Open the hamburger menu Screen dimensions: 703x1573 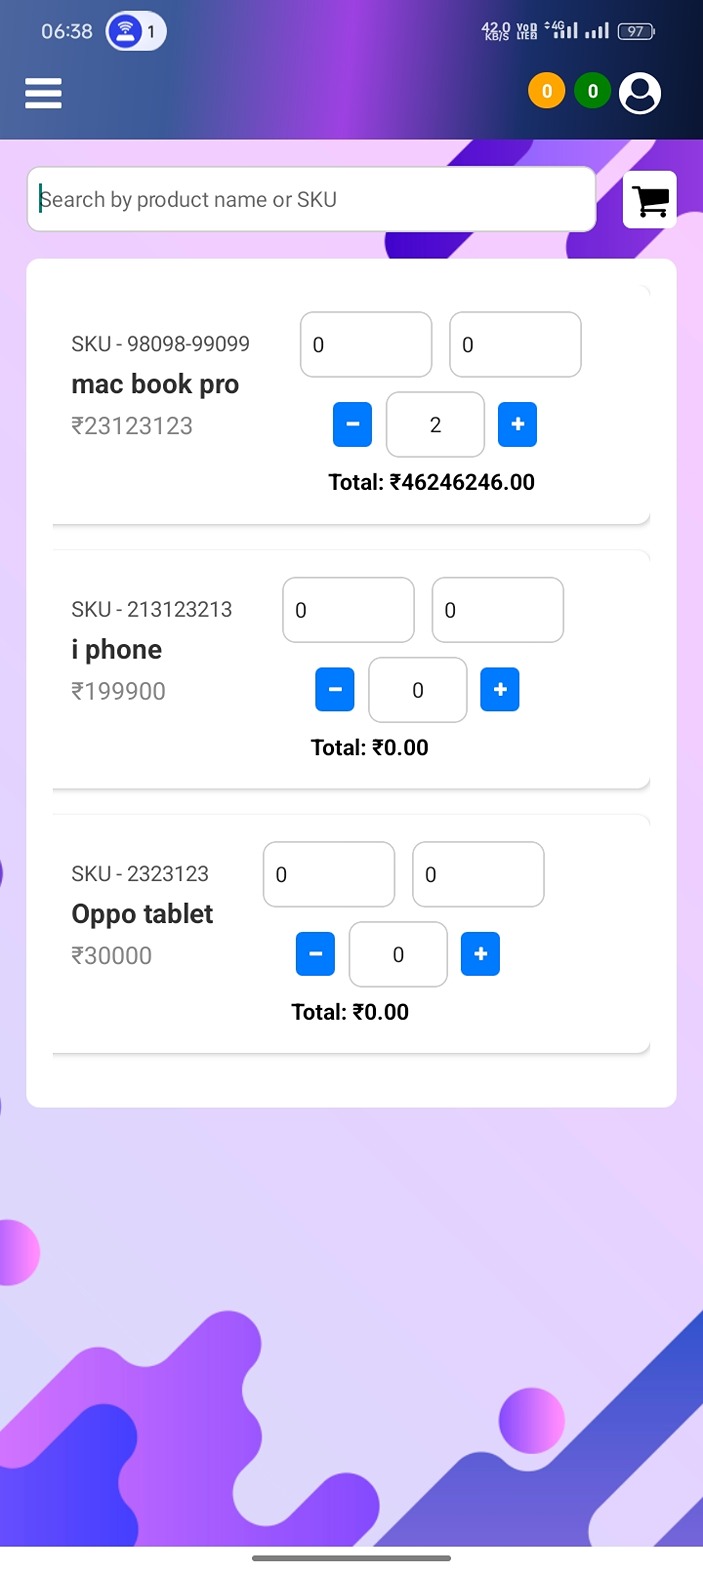tap(43, 93)
